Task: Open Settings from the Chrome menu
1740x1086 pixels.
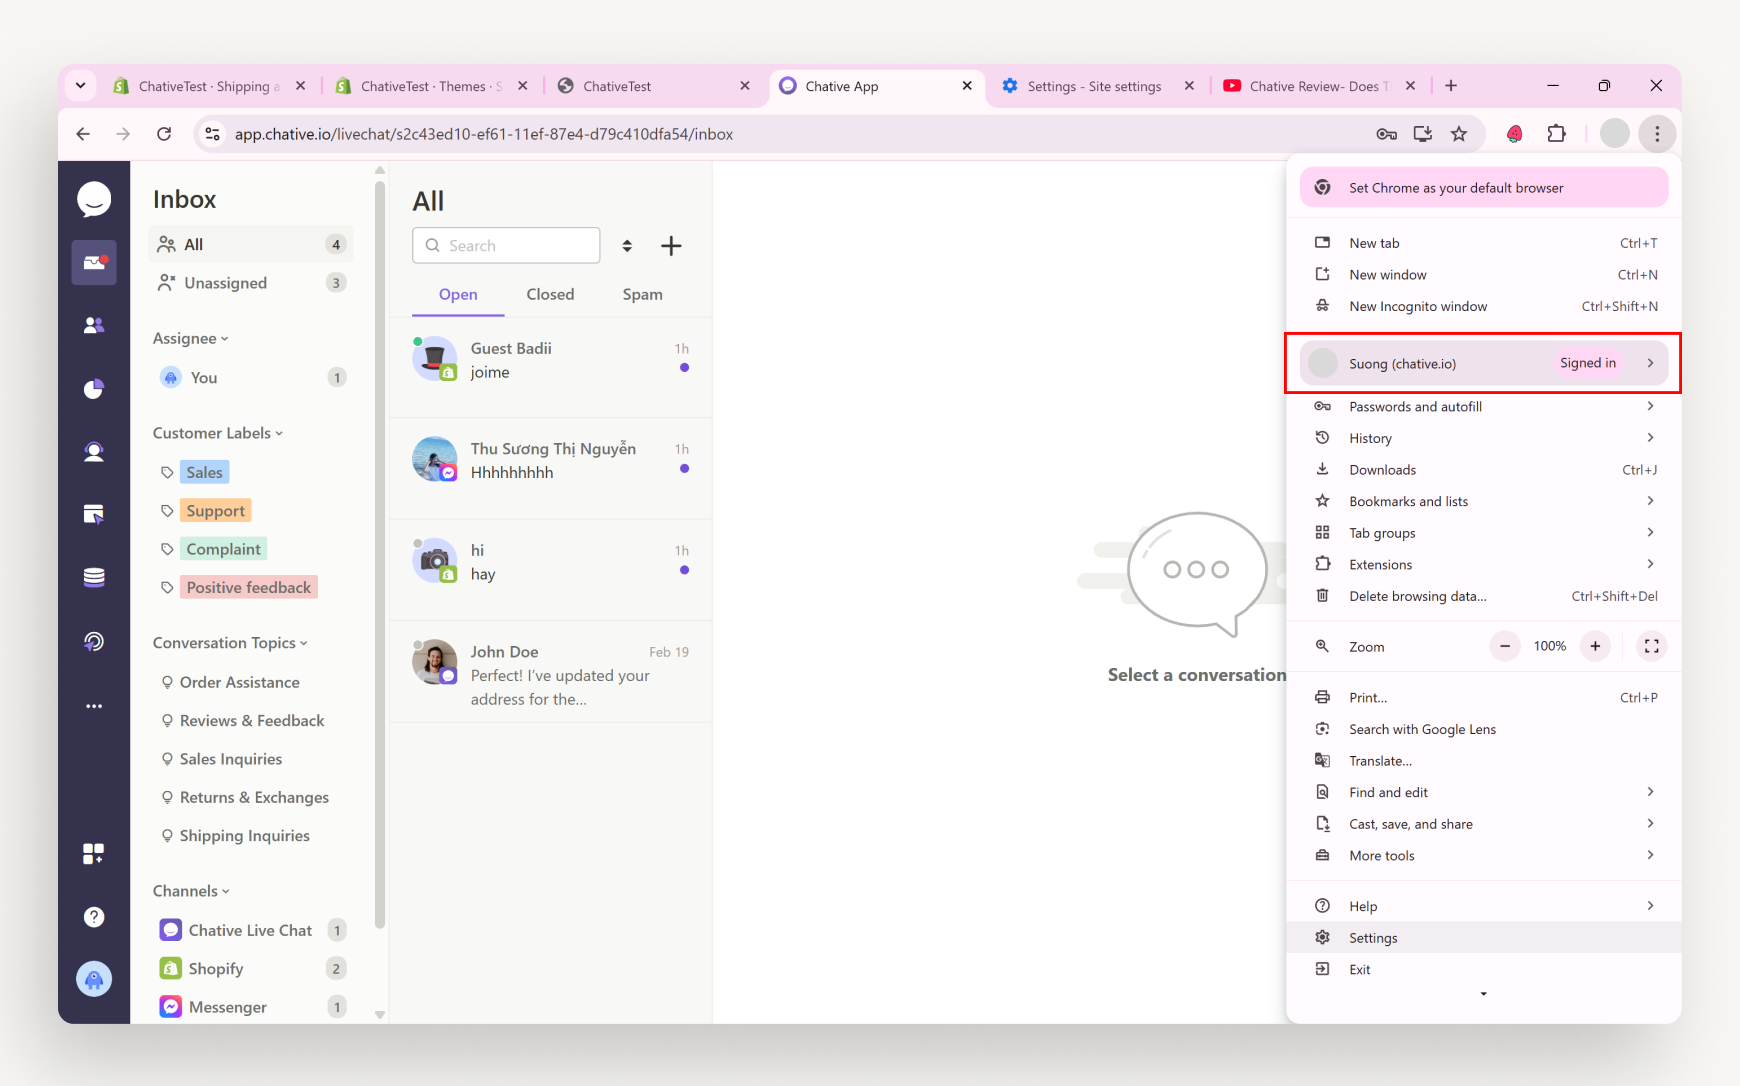Action: tap(1374, 937)
